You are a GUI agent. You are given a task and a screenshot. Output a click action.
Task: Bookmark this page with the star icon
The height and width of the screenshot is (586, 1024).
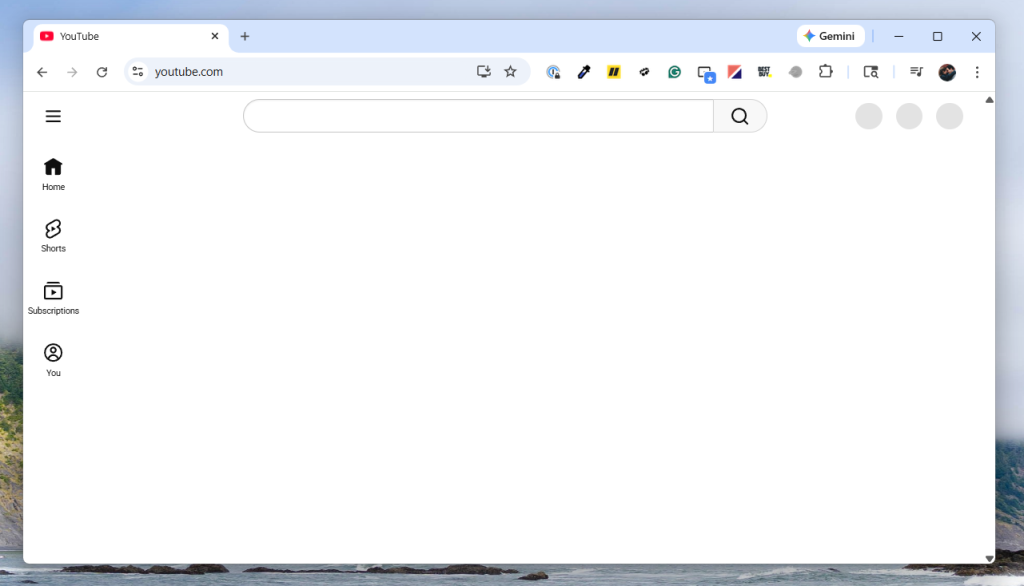(510, 72)
